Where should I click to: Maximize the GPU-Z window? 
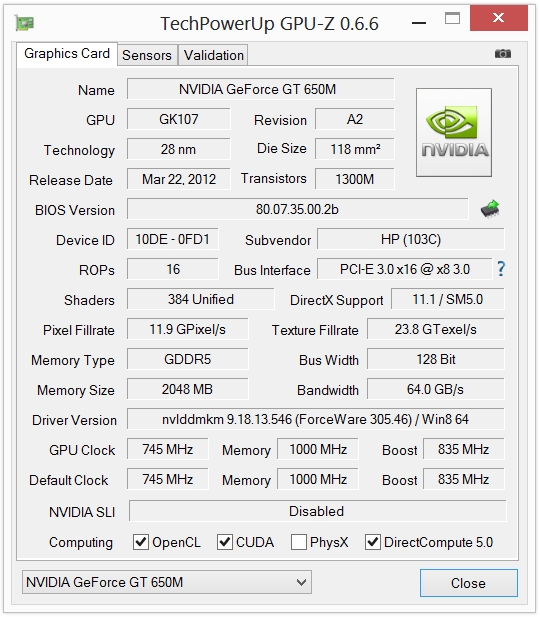point(452,18)
